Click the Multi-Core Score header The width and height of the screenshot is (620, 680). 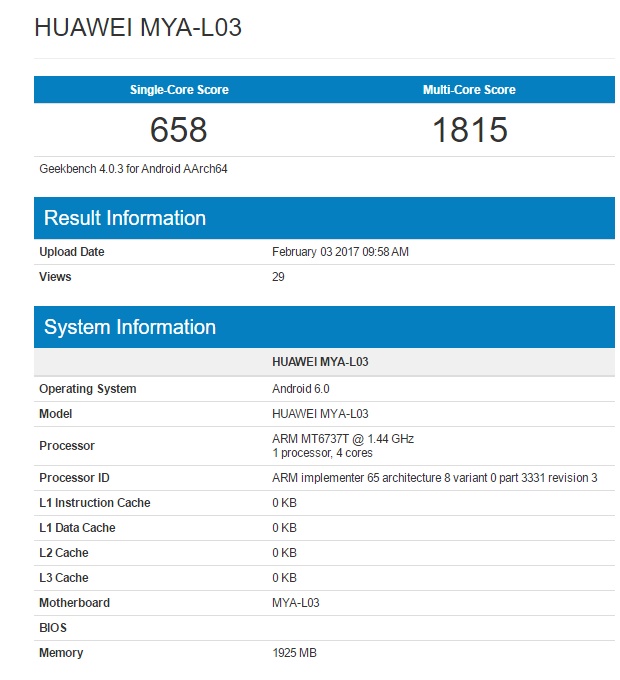tap(469, 90)
